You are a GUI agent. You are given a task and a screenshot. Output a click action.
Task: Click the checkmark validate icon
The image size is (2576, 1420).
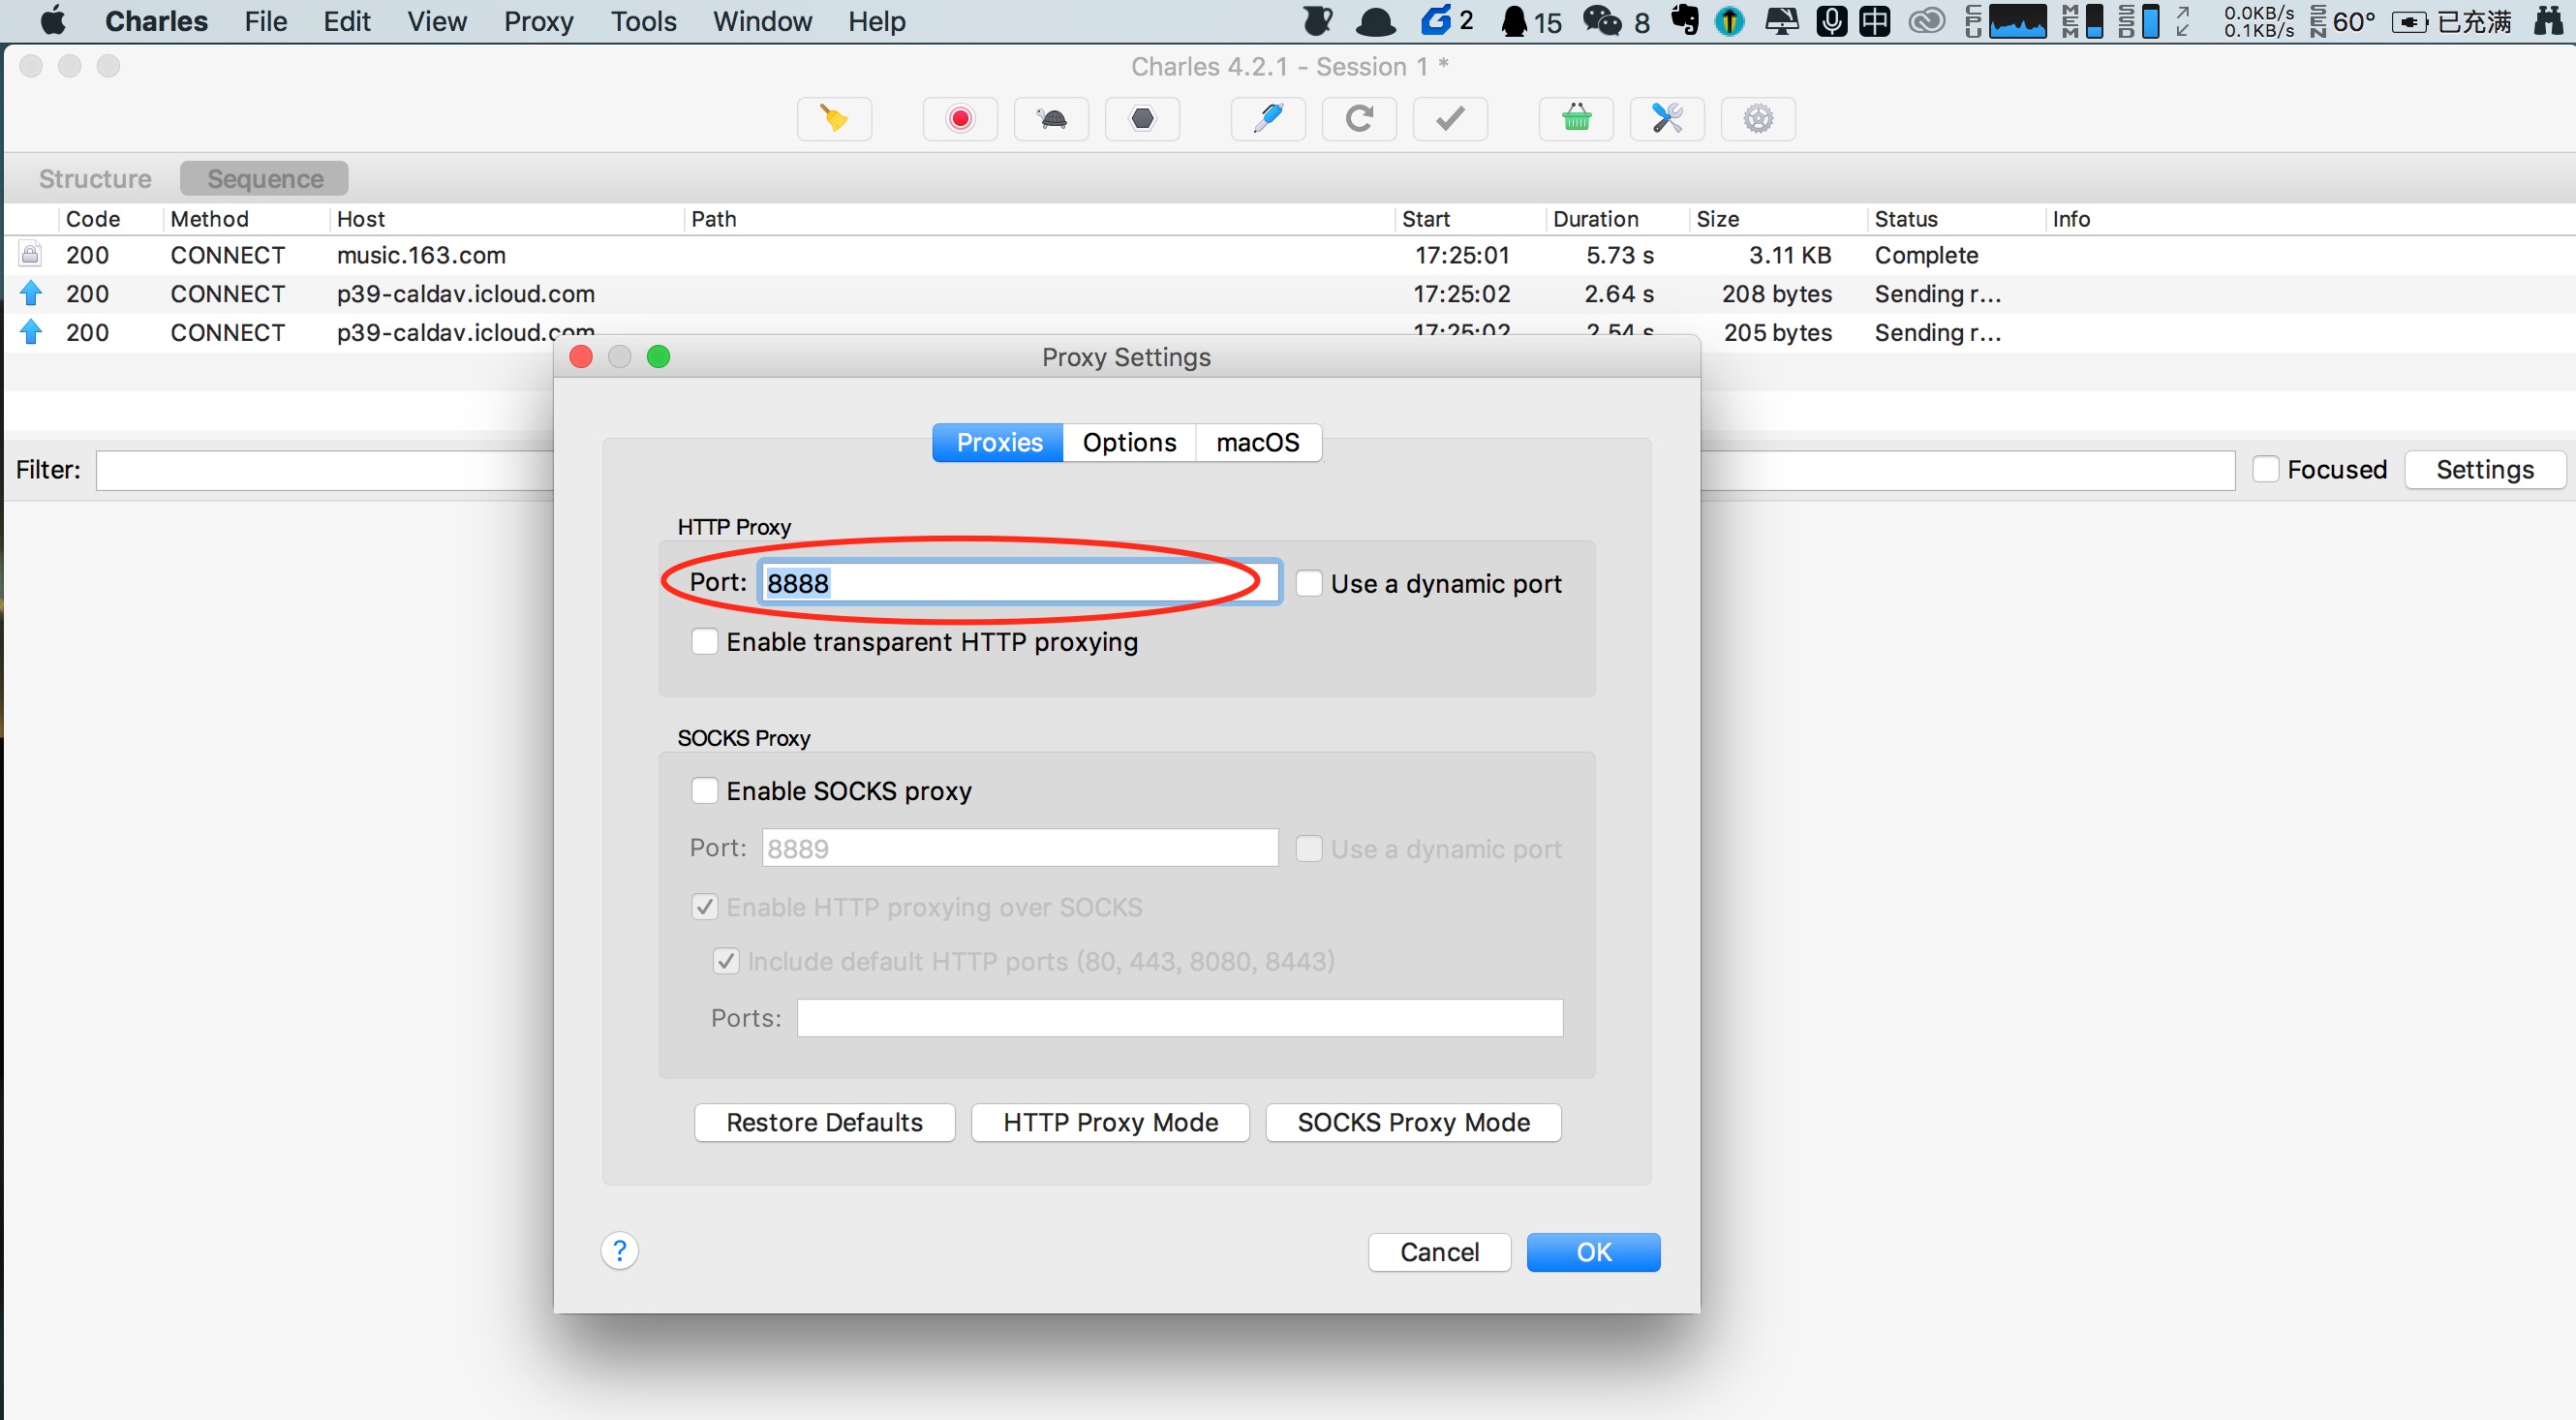1450,119
